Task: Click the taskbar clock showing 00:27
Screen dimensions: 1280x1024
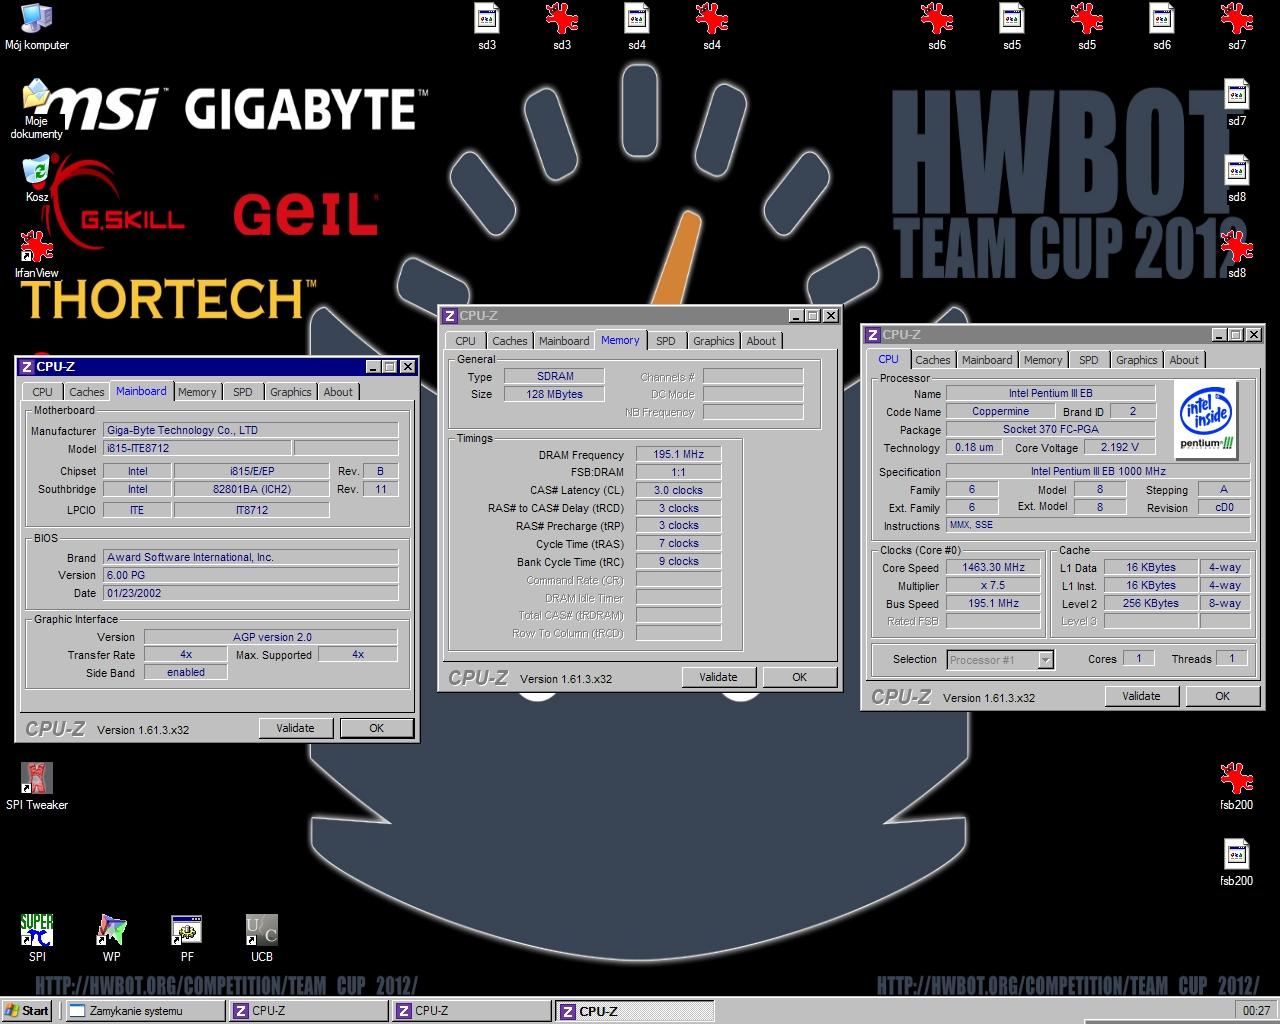Action: (1256, 1011)
